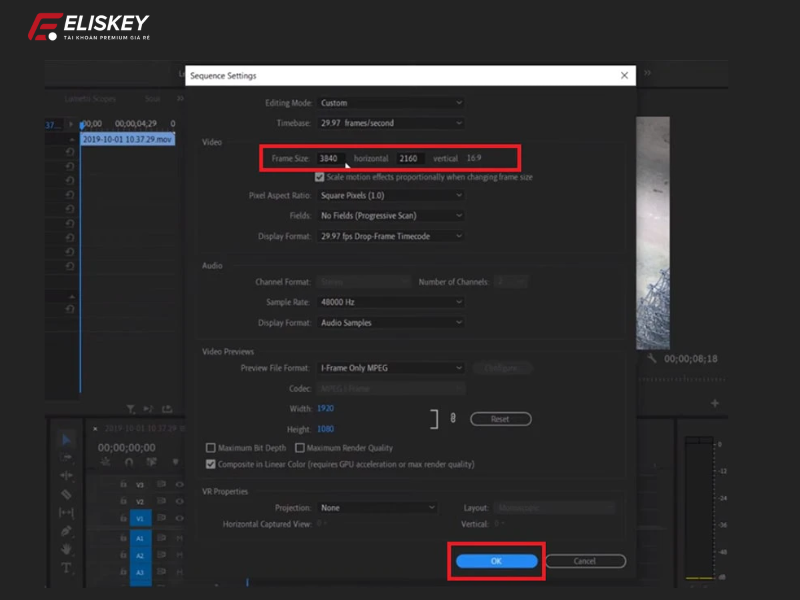Image resolution: width=800 pixels, height=600 pixels.
Task: Click the Reset button for video previews
Action: click(500, 418)
